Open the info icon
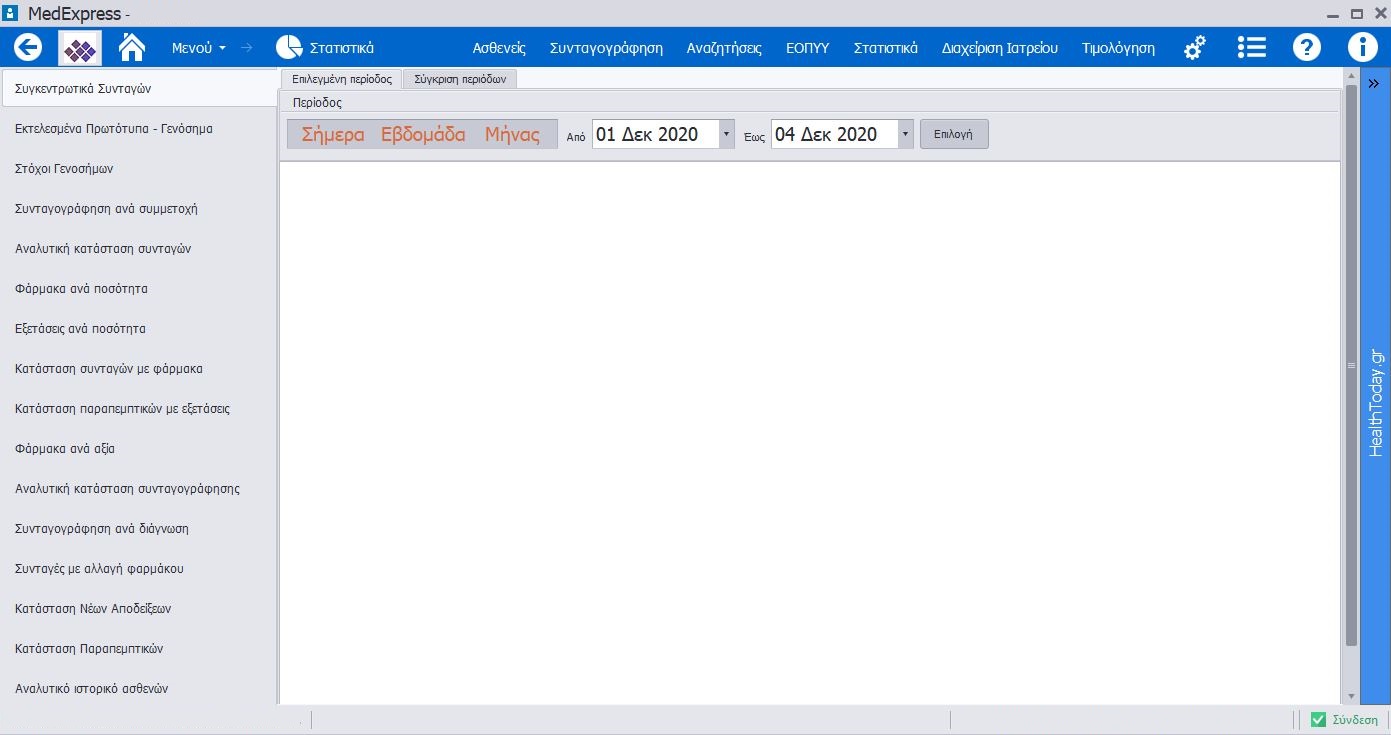This screenshot has height=735, width=1391. pyautogui.click(x=1362, y=47)
